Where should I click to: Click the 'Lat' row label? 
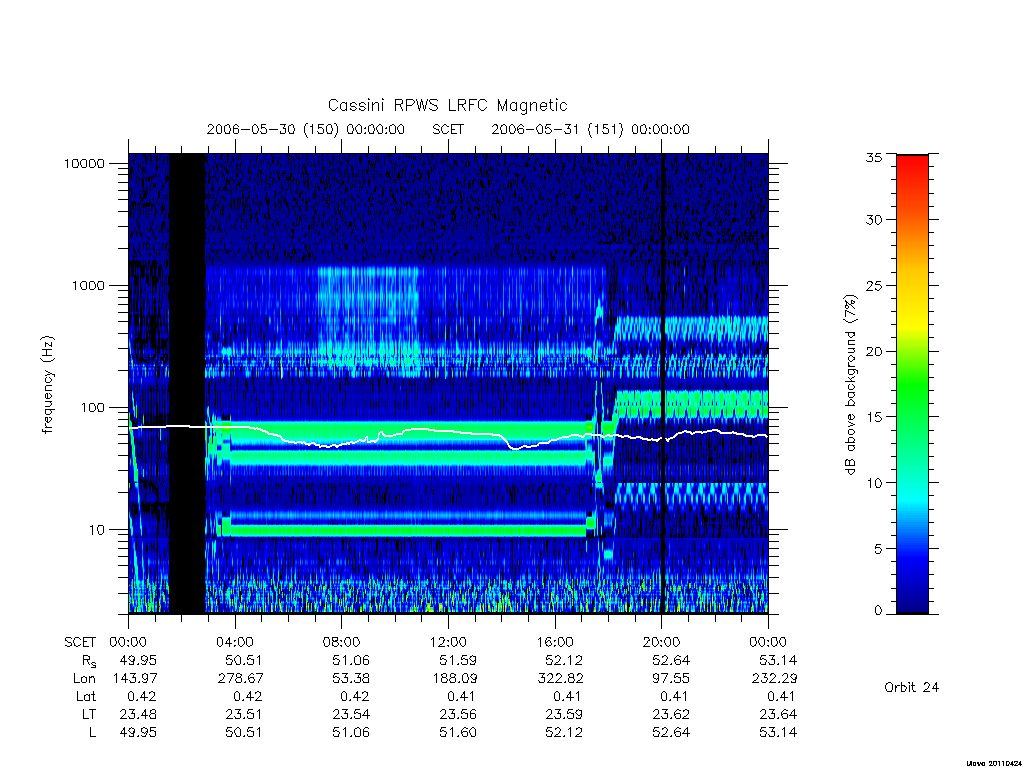(x=86, y=696)
